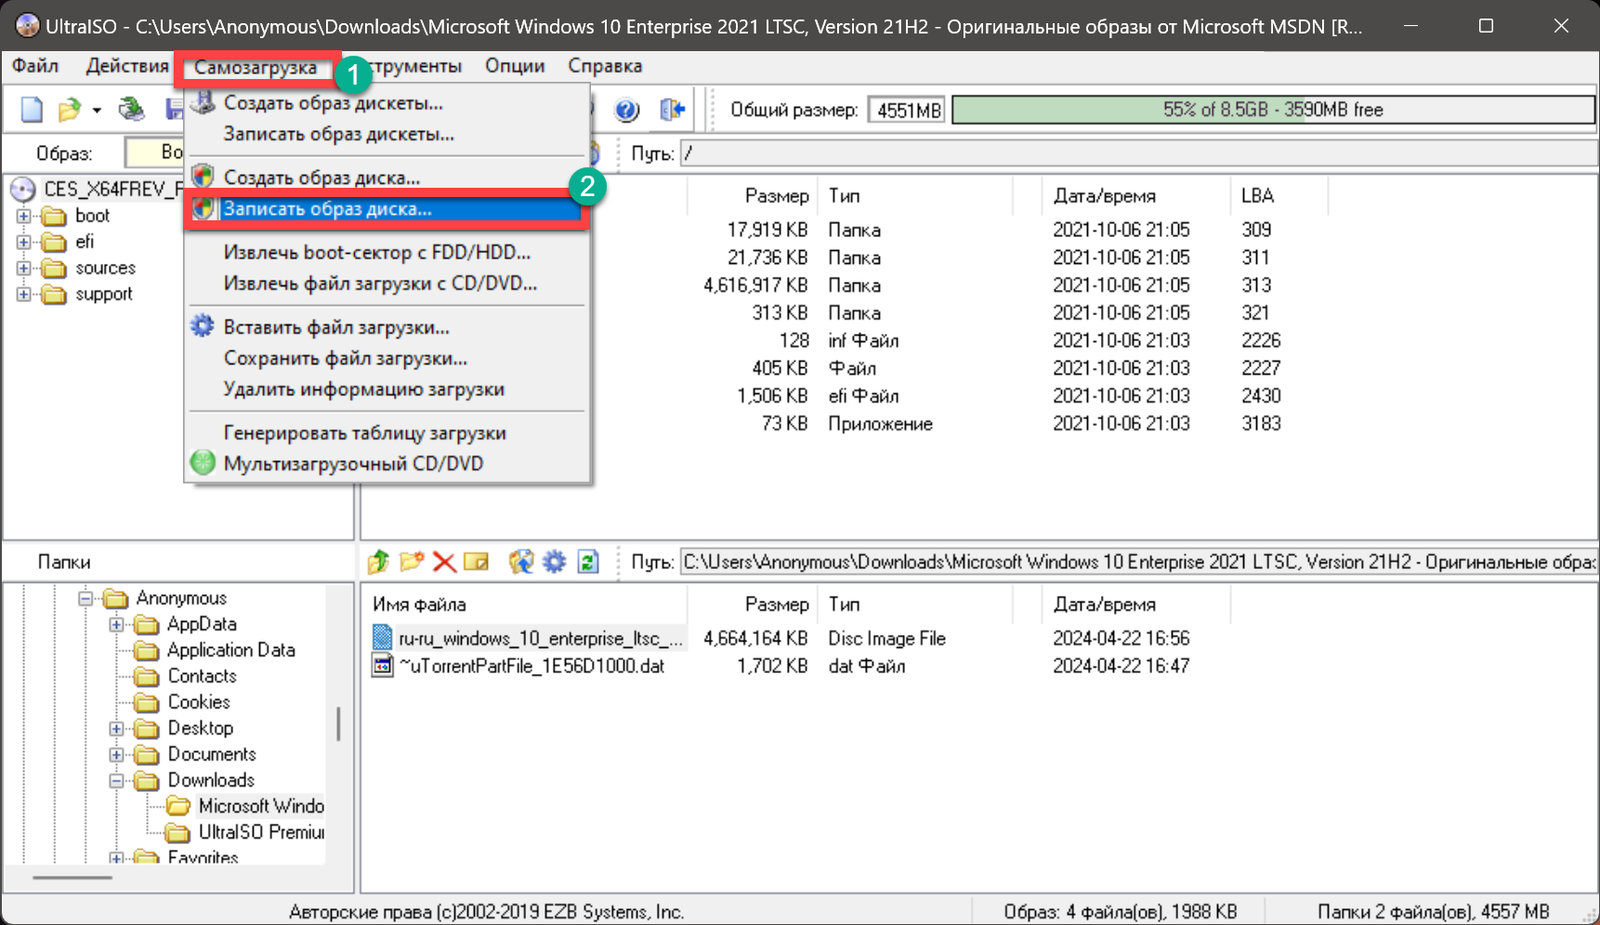Click the New image toolbar icon

(x=32, y=109)
